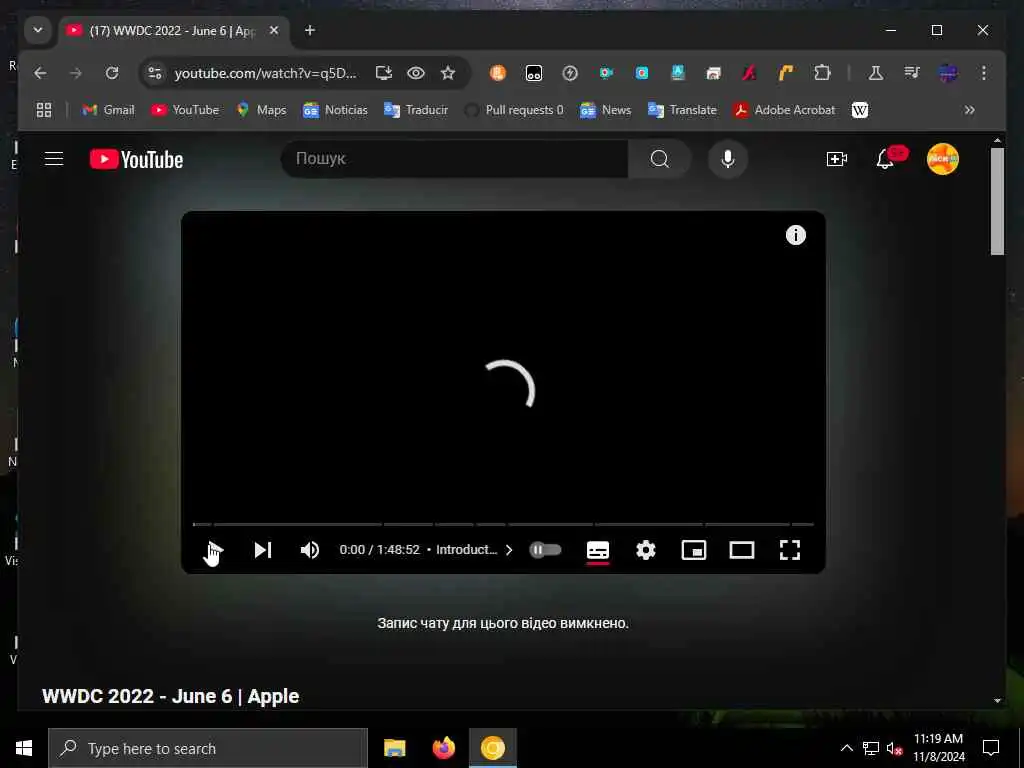The image size is (1024, 768).
Task: Enter full screen mode
Action: point(790,551)
